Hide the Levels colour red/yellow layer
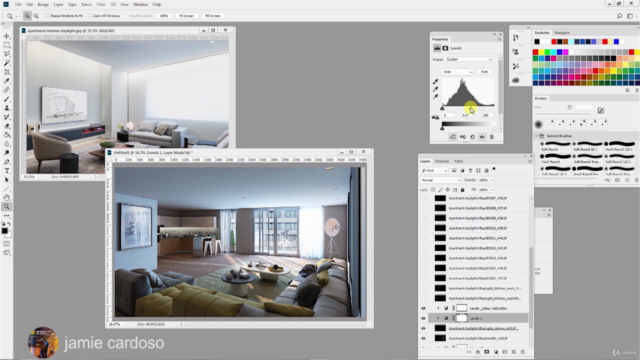Image resolution: width=640 pixels, height=360 pixels. point(423,309)
